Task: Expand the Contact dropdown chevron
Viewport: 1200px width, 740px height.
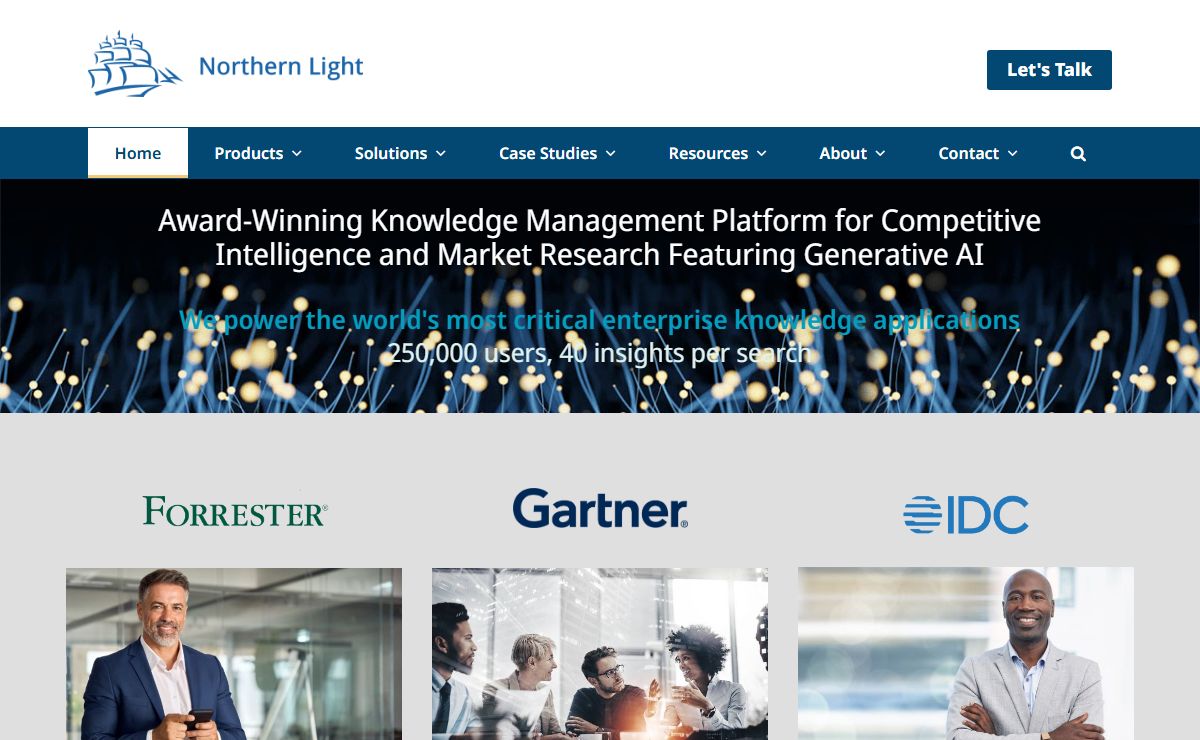Action: (x=1012, y=153)
